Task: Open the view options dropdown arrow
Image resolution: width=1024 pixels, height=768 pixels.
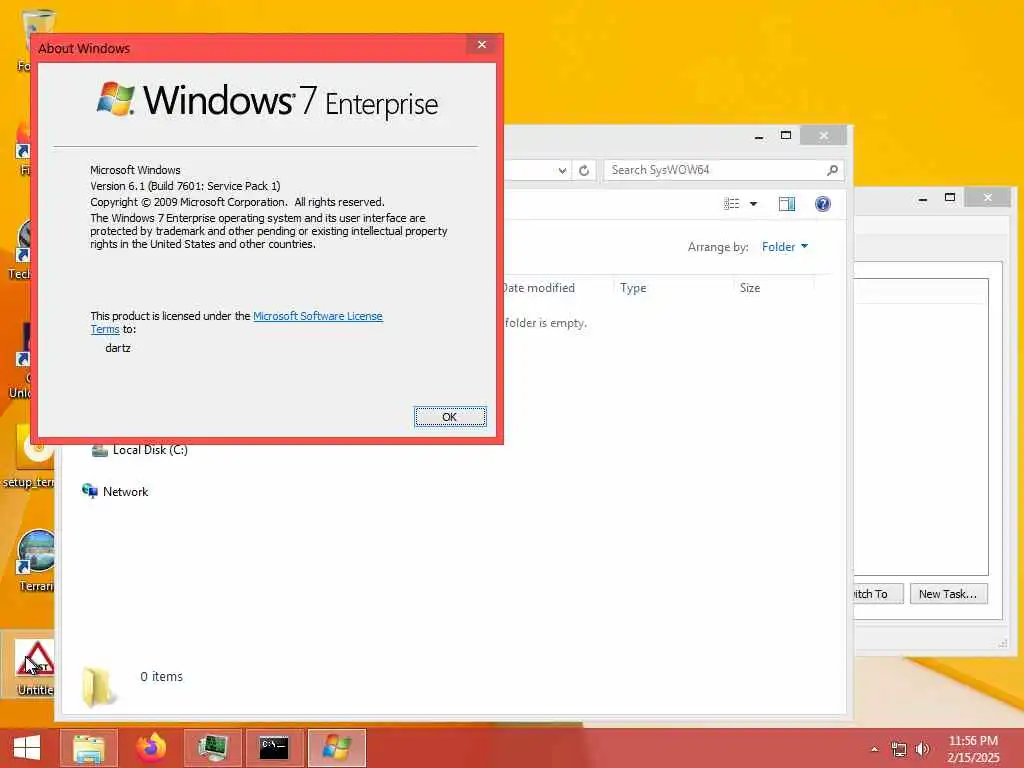Action: [753, 204]
